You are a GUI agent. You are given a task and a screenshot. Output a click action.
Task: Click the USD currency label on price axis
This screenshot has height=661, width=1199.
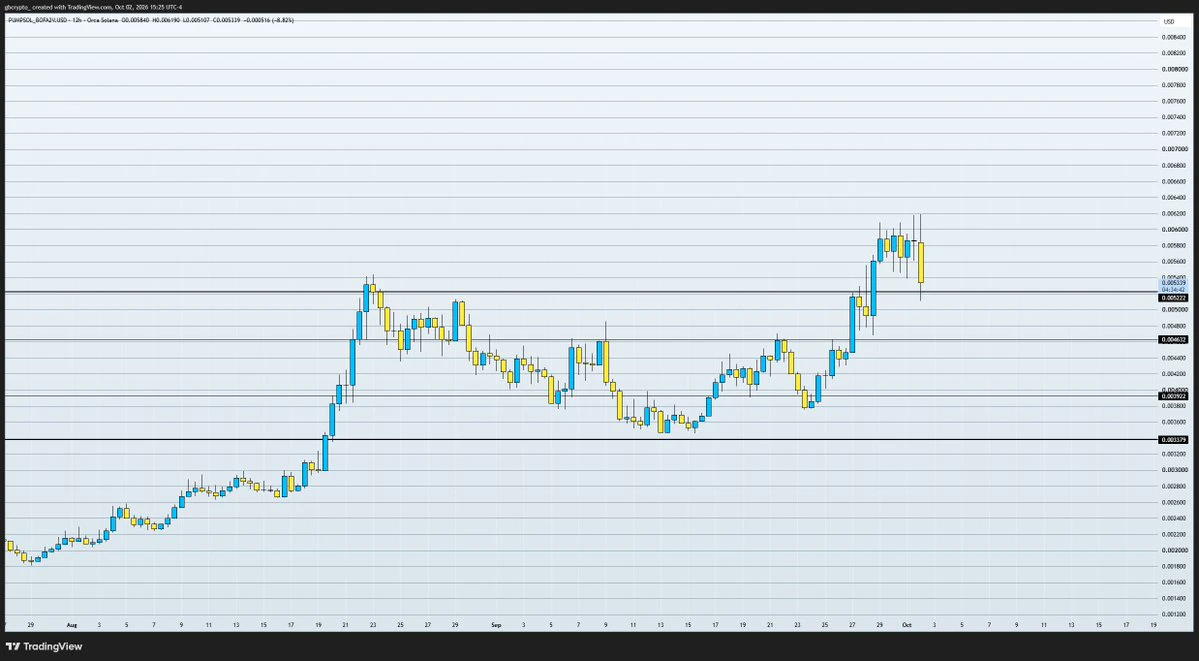pyautogui.click(x=1168, y=21)
